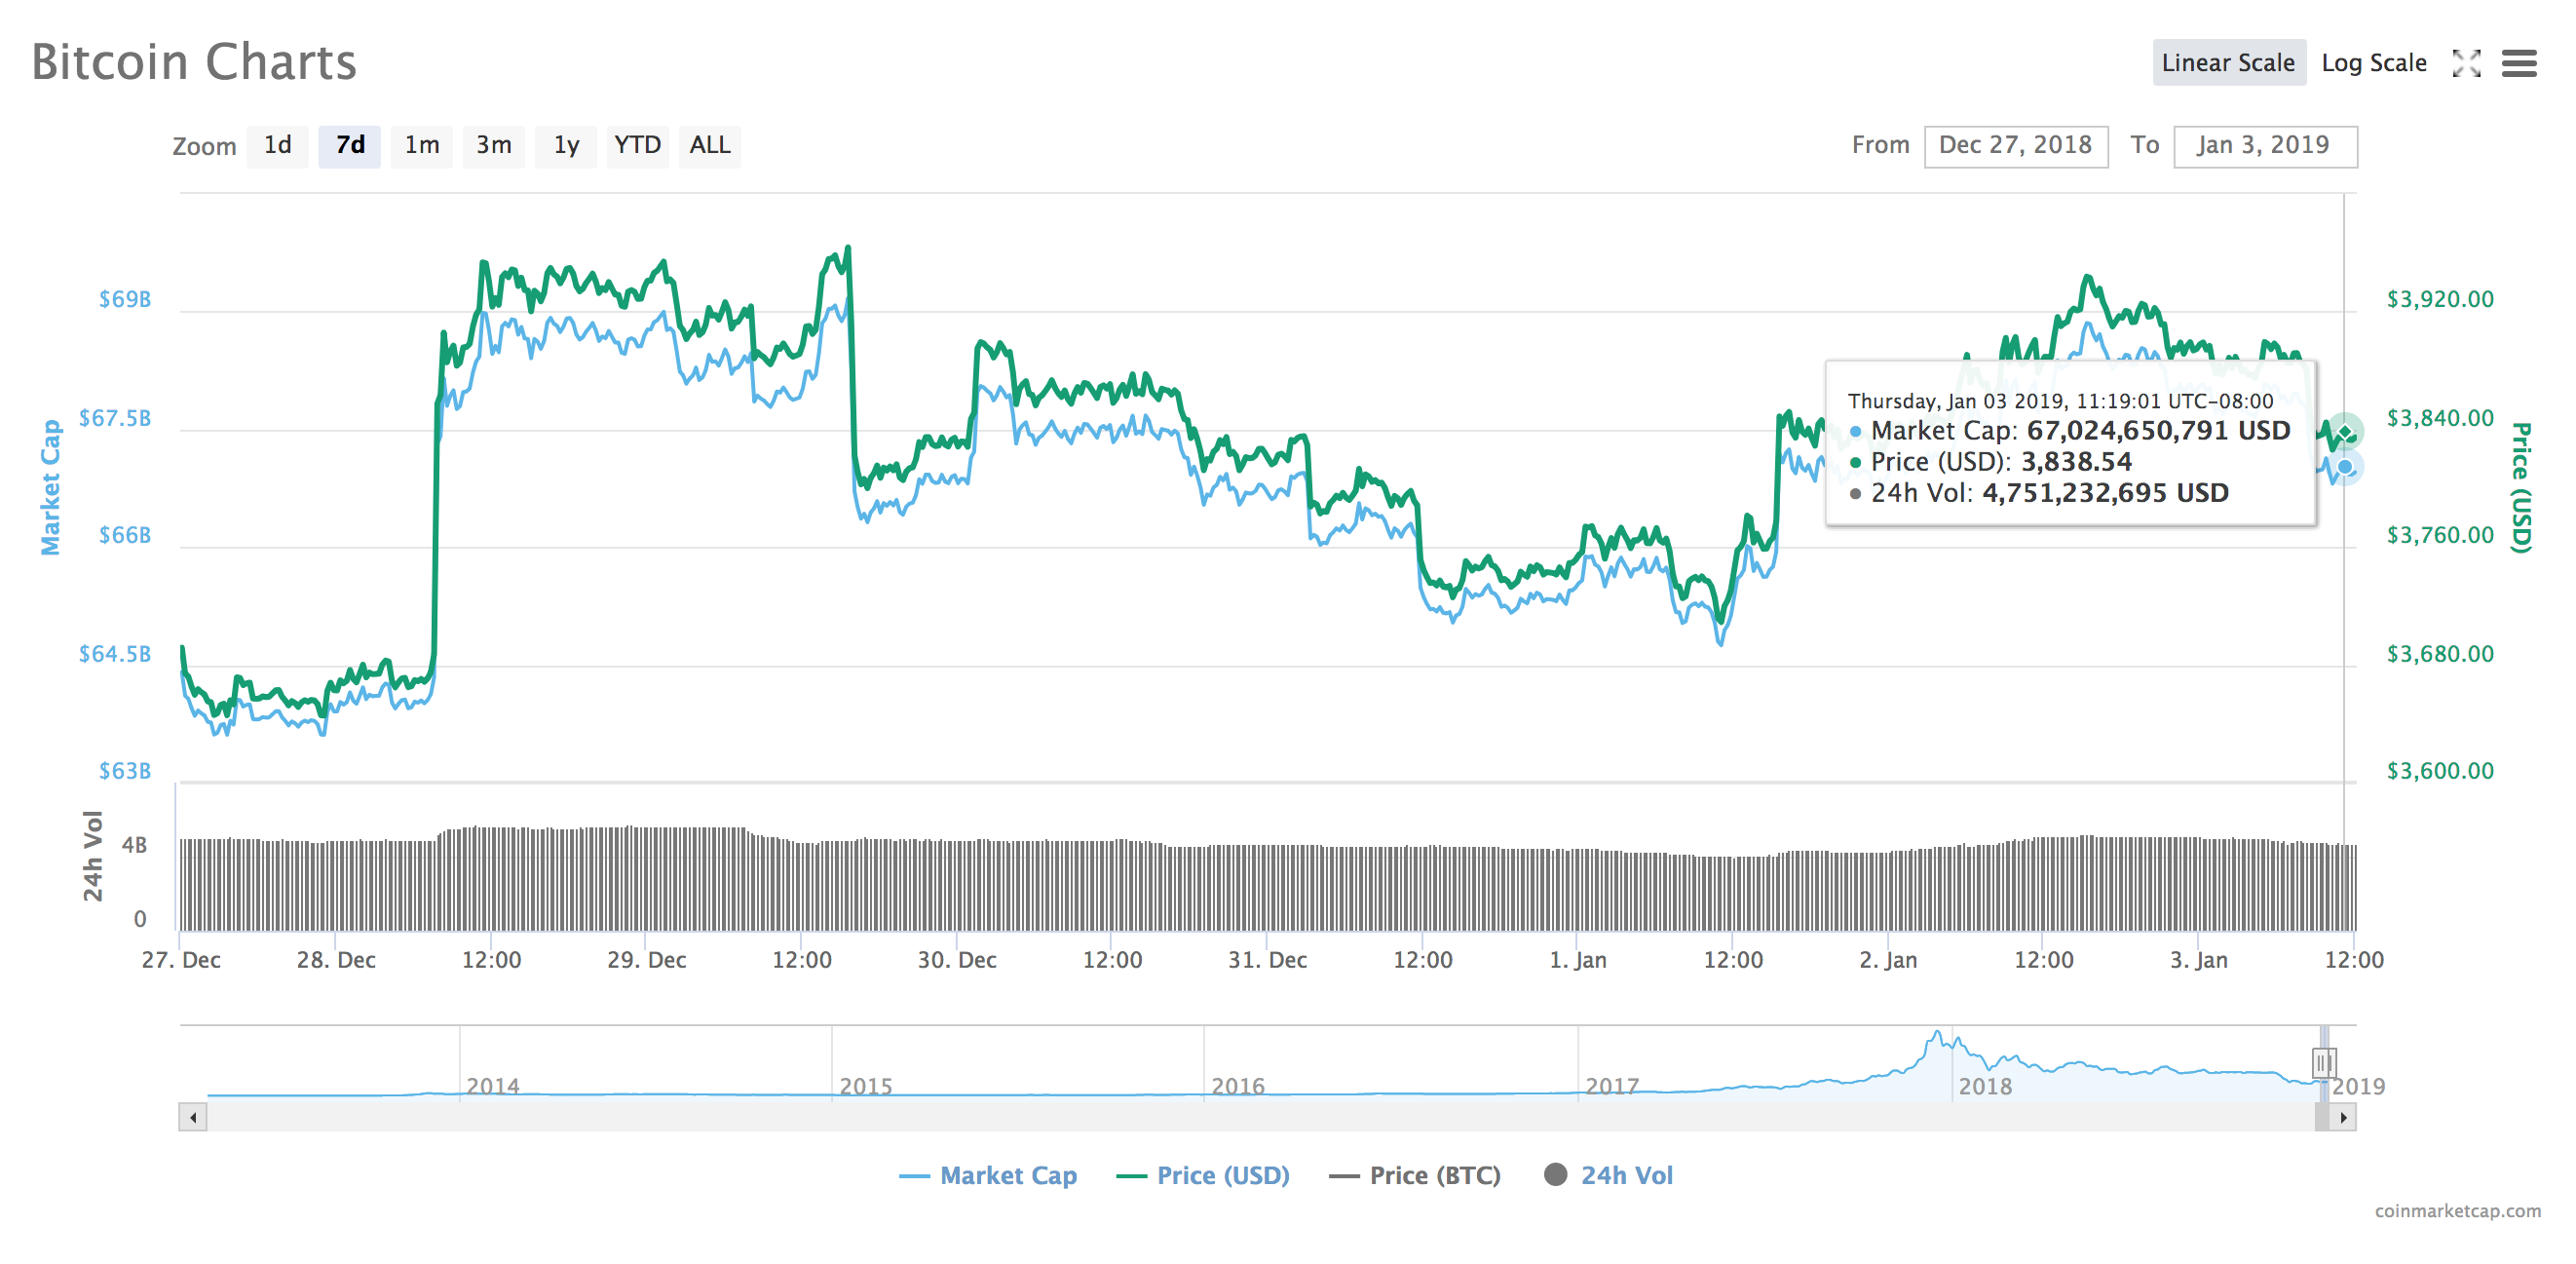This screenshot has height=1264, width=2576.
Task: Click the $69B market cap axis label
Action: tap(125, 299)
